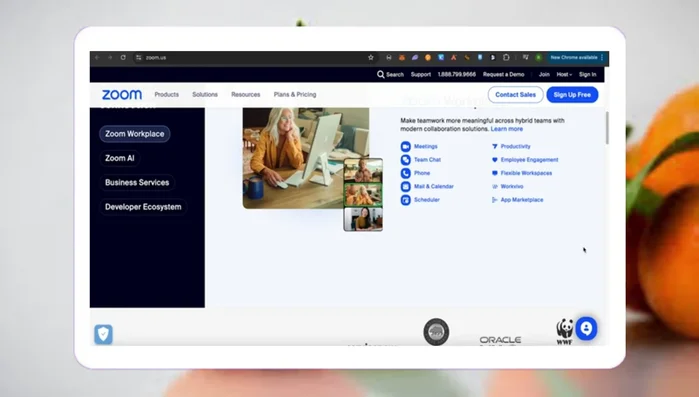699x397 pixels.
Task: Open the Chrome profile avatar
Action: tap(539, 57)
